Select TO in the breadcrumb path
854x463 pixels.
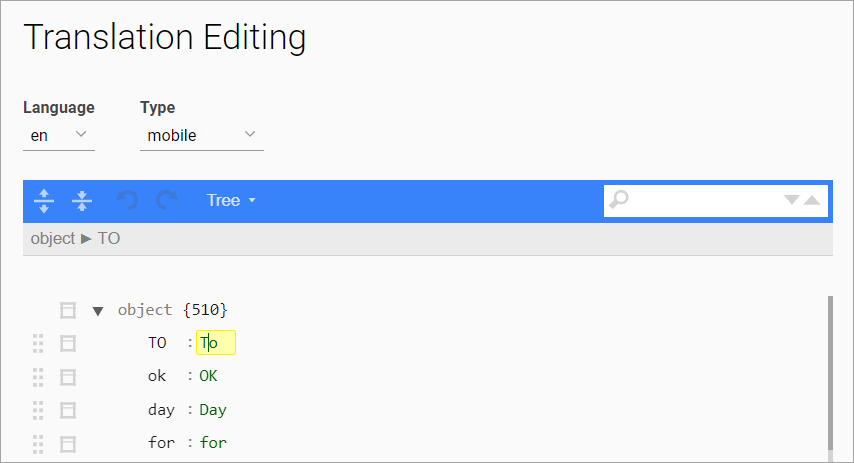[x=109, y=238]
